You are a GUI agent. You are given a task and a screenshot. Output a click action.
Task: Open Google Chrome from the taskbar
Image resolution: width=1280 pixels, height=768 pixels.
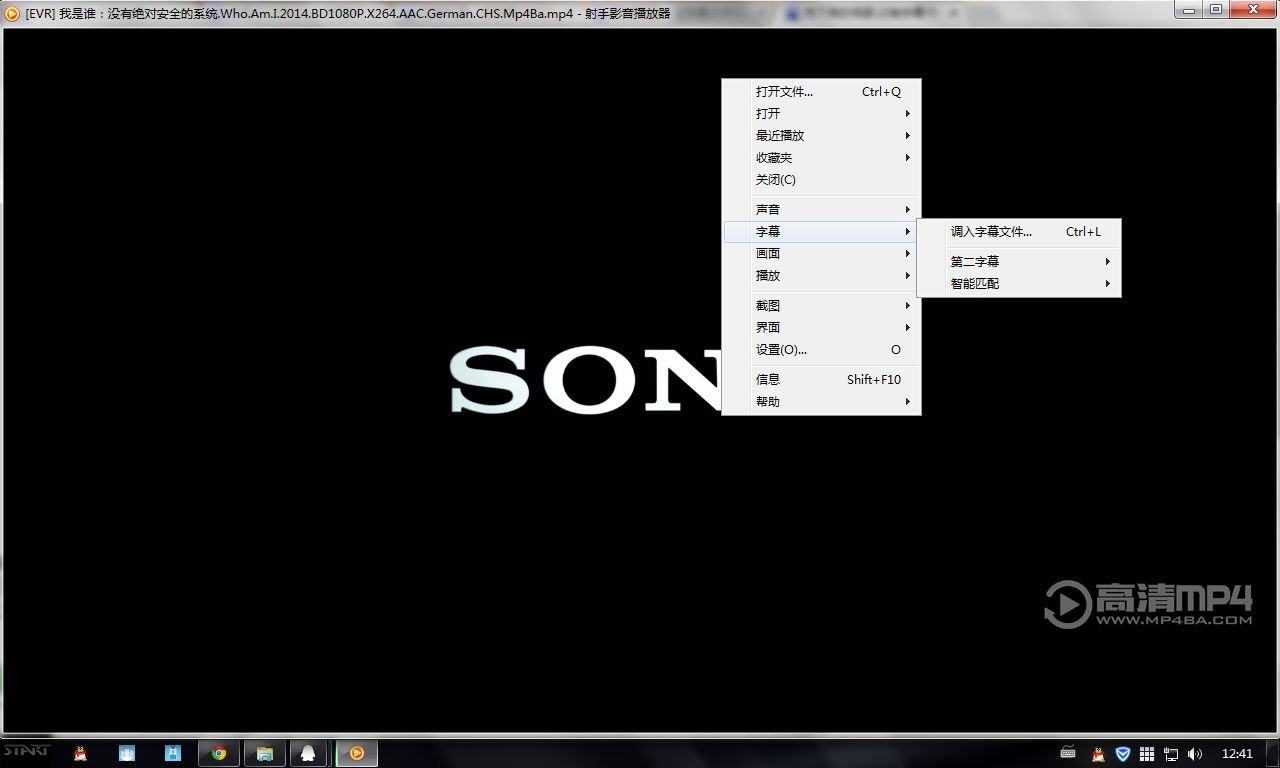(218, 753)
